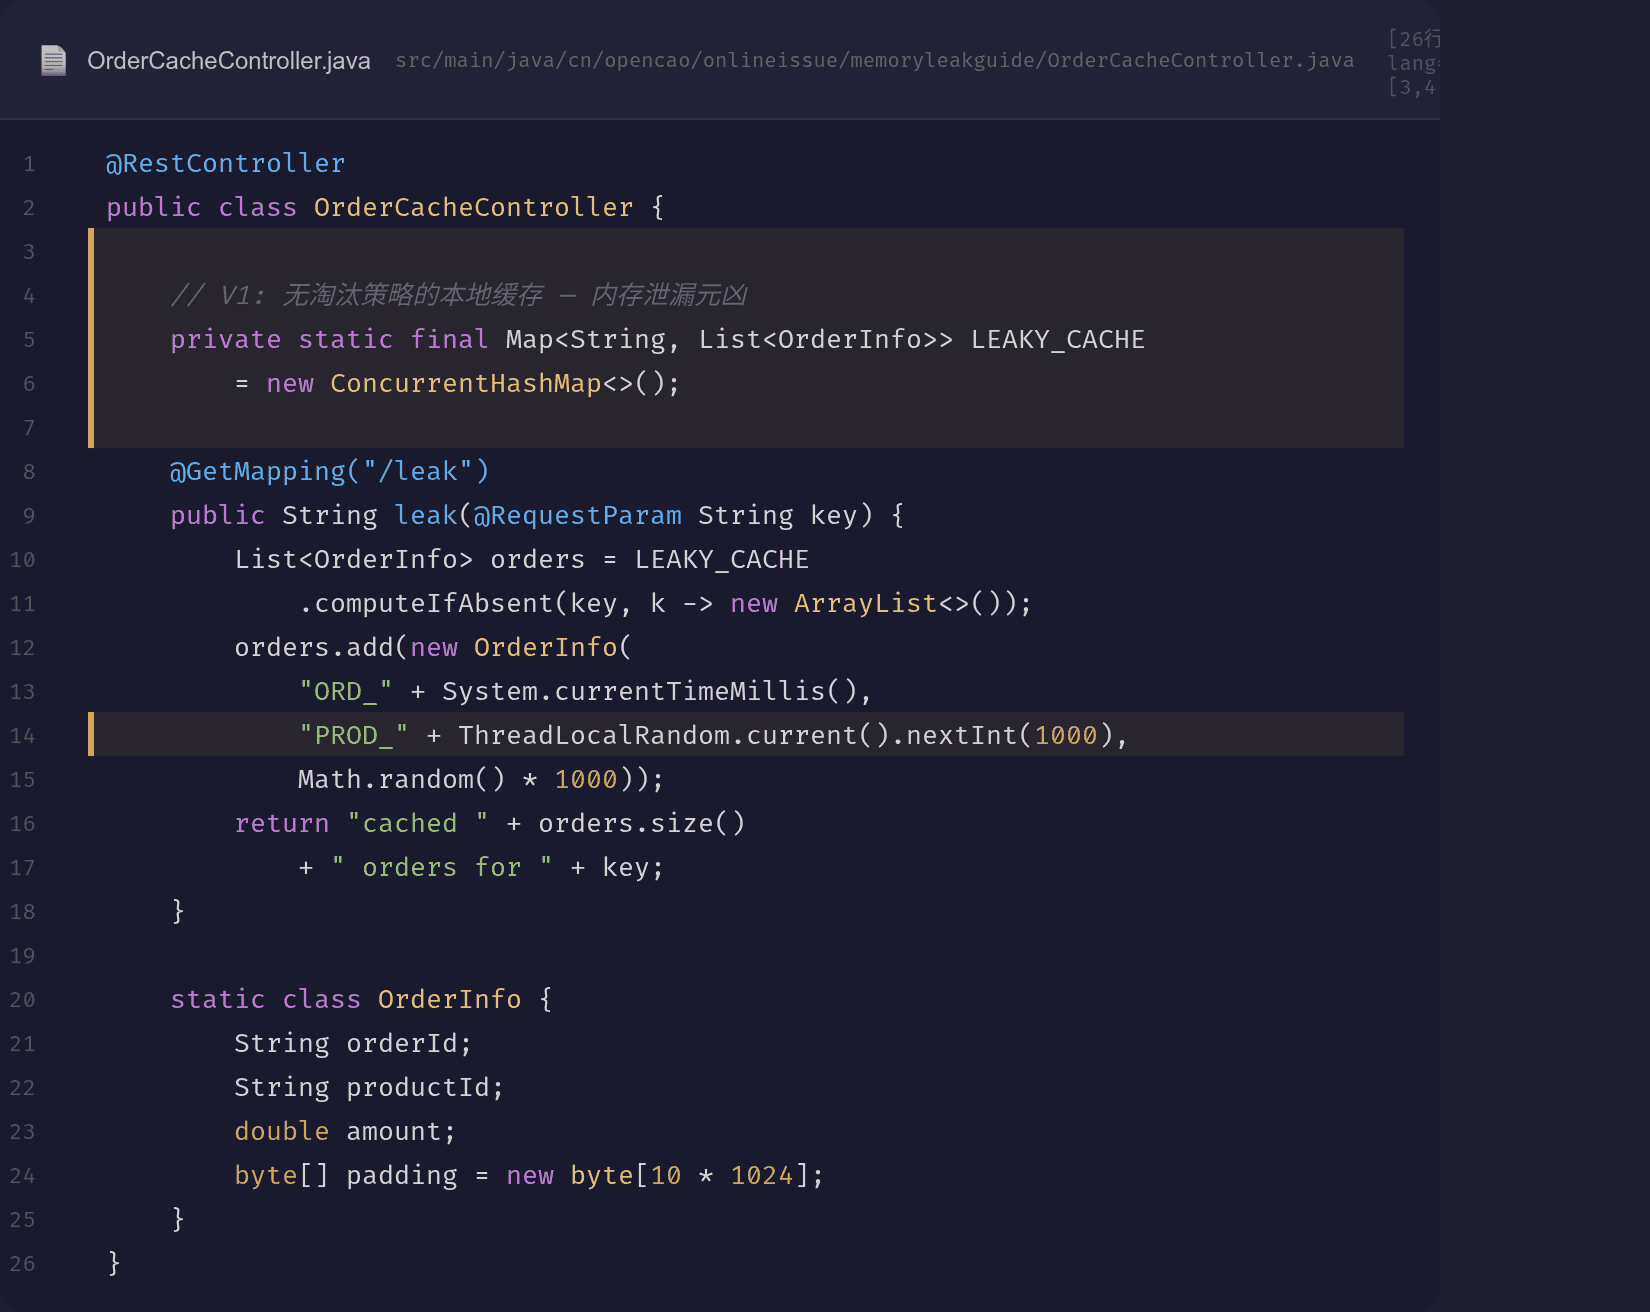
Task: Click the V1 comment on line 4
Action: point(459,295)
